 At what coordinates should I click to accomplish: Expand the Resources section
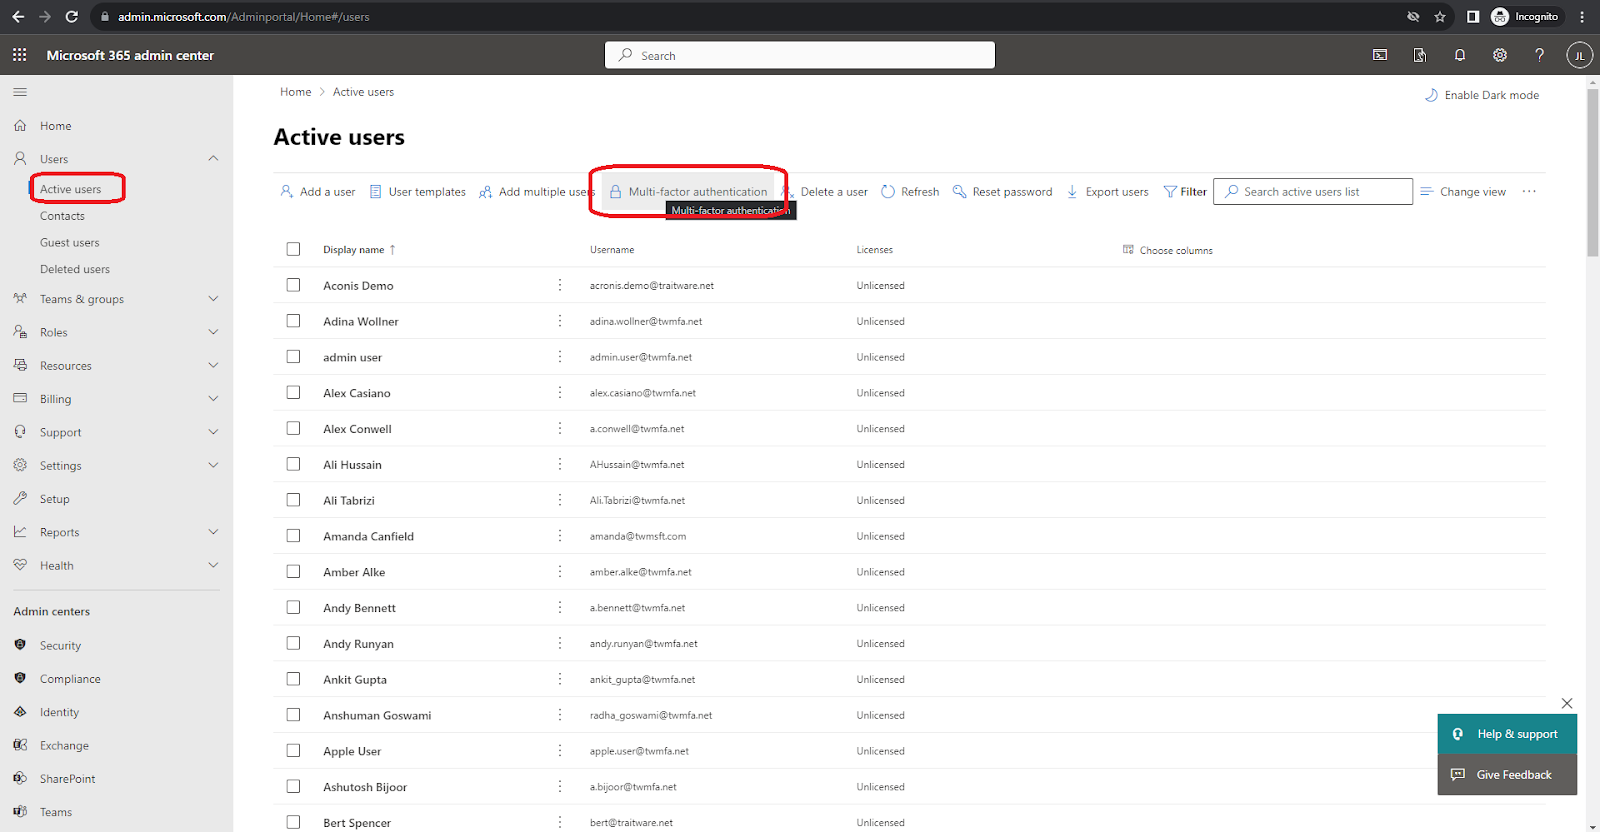[213, 365]
